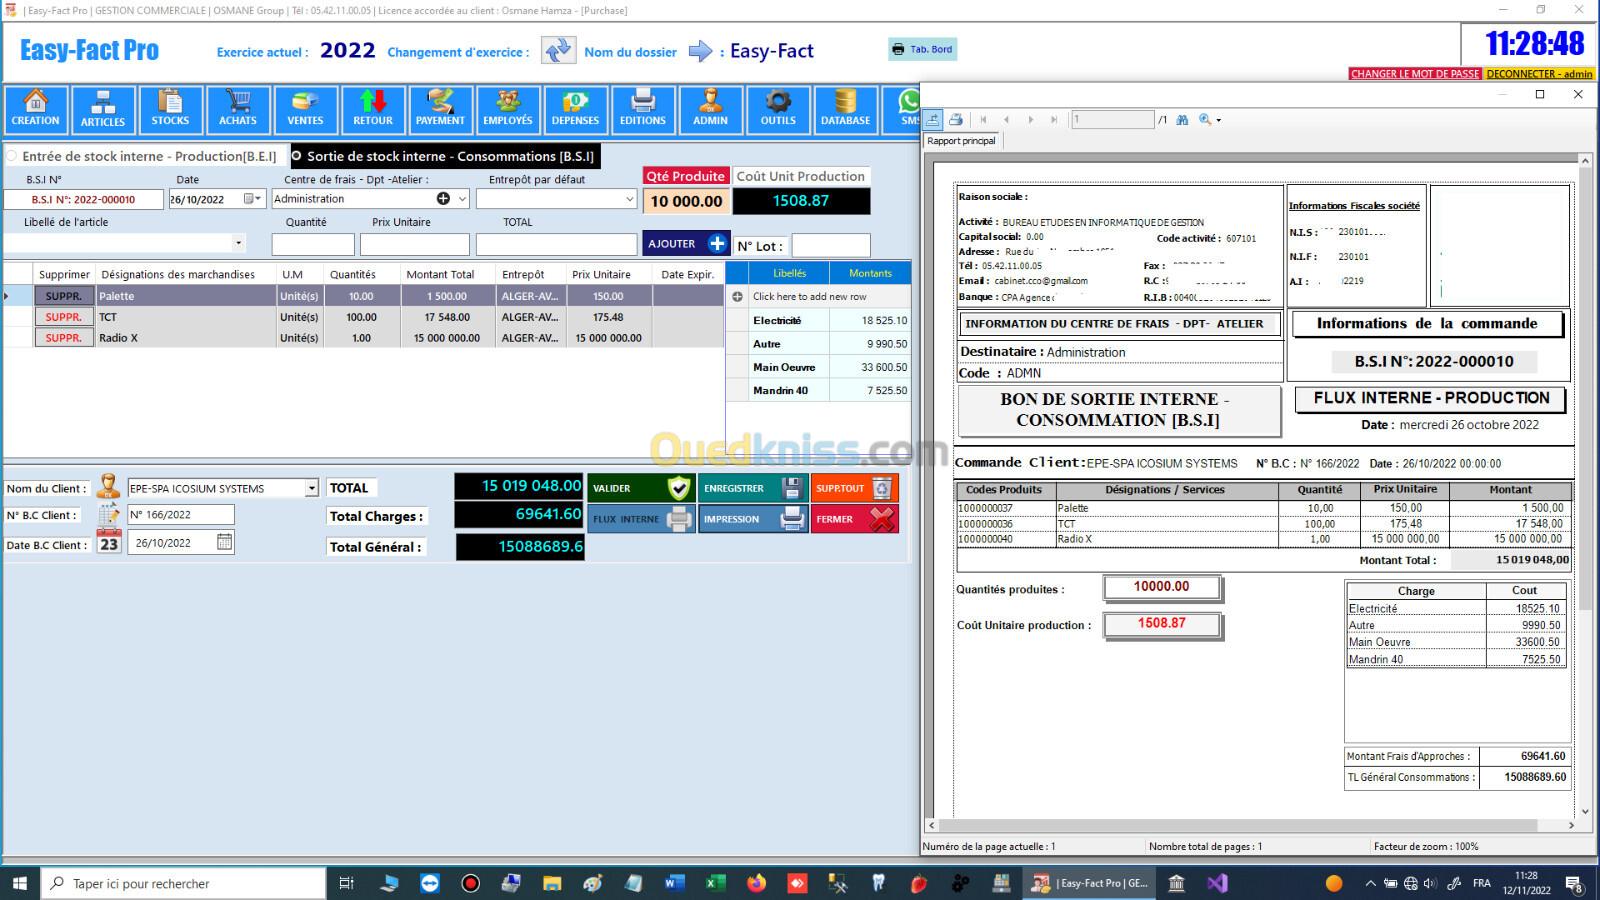Viewport: 1600px width, 900px height.
Task: Open the PAYEMENT module icon
Action: (440, 109)
